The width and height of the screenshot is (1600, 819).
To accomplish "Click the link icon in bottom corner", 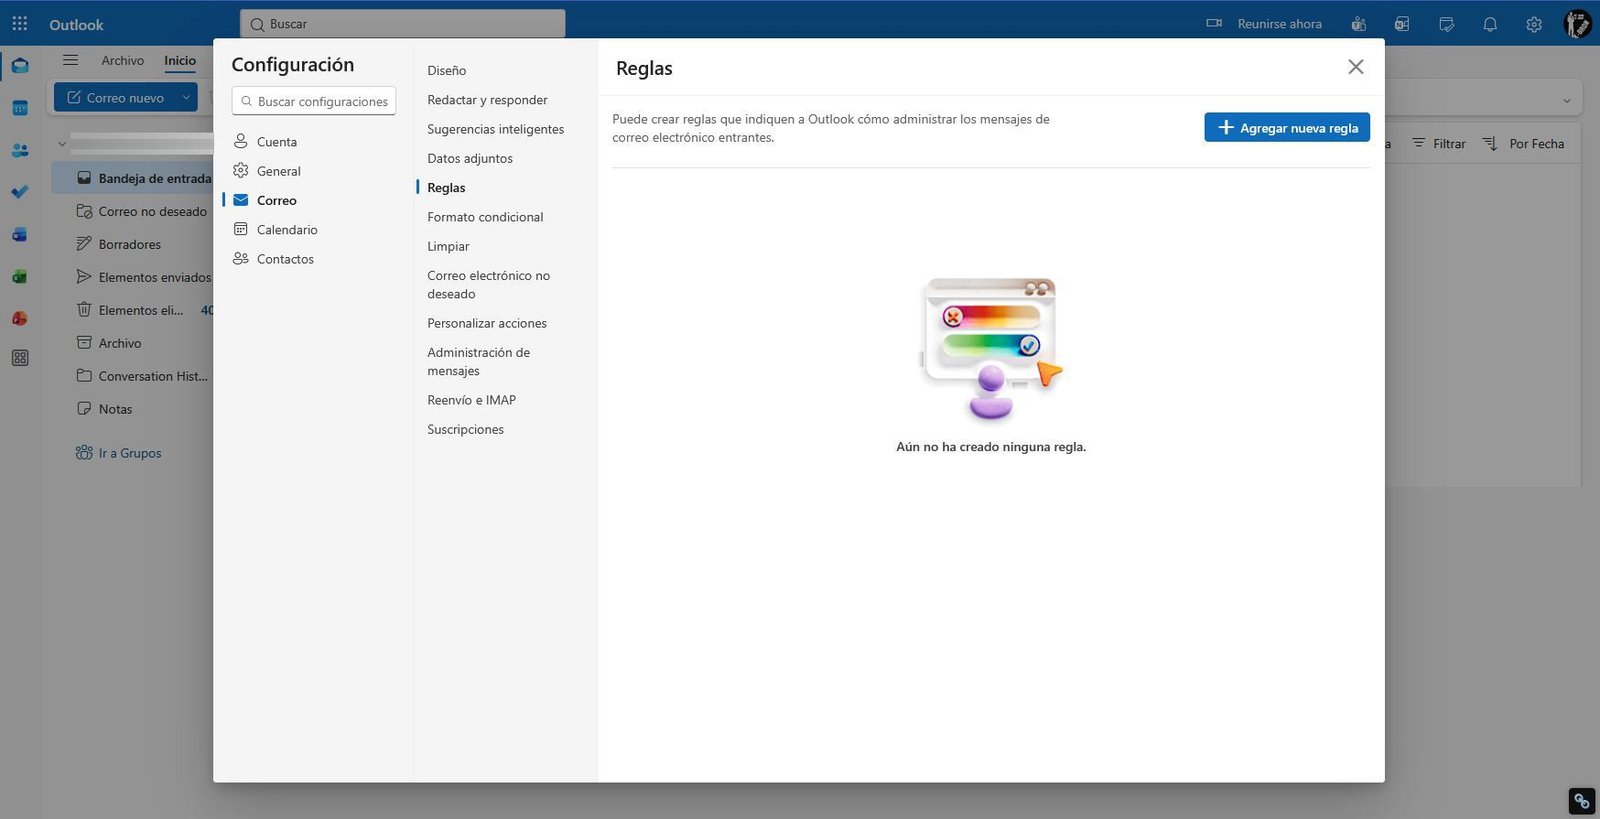I will click(x=1581, y=801).
